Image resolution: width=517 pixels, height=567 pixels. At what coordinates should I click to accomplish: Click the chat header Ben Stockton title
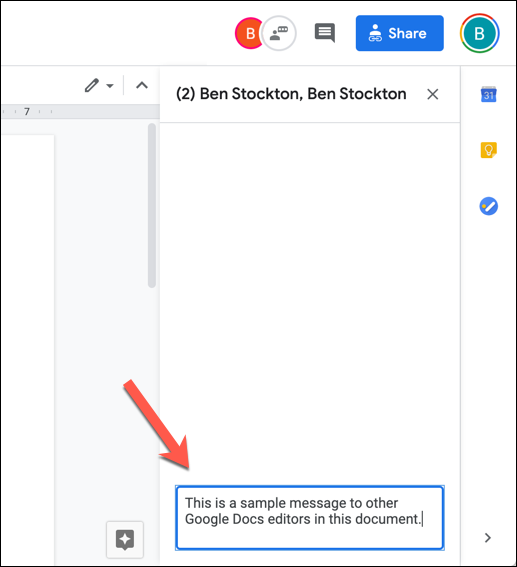[x=291, y=94]
